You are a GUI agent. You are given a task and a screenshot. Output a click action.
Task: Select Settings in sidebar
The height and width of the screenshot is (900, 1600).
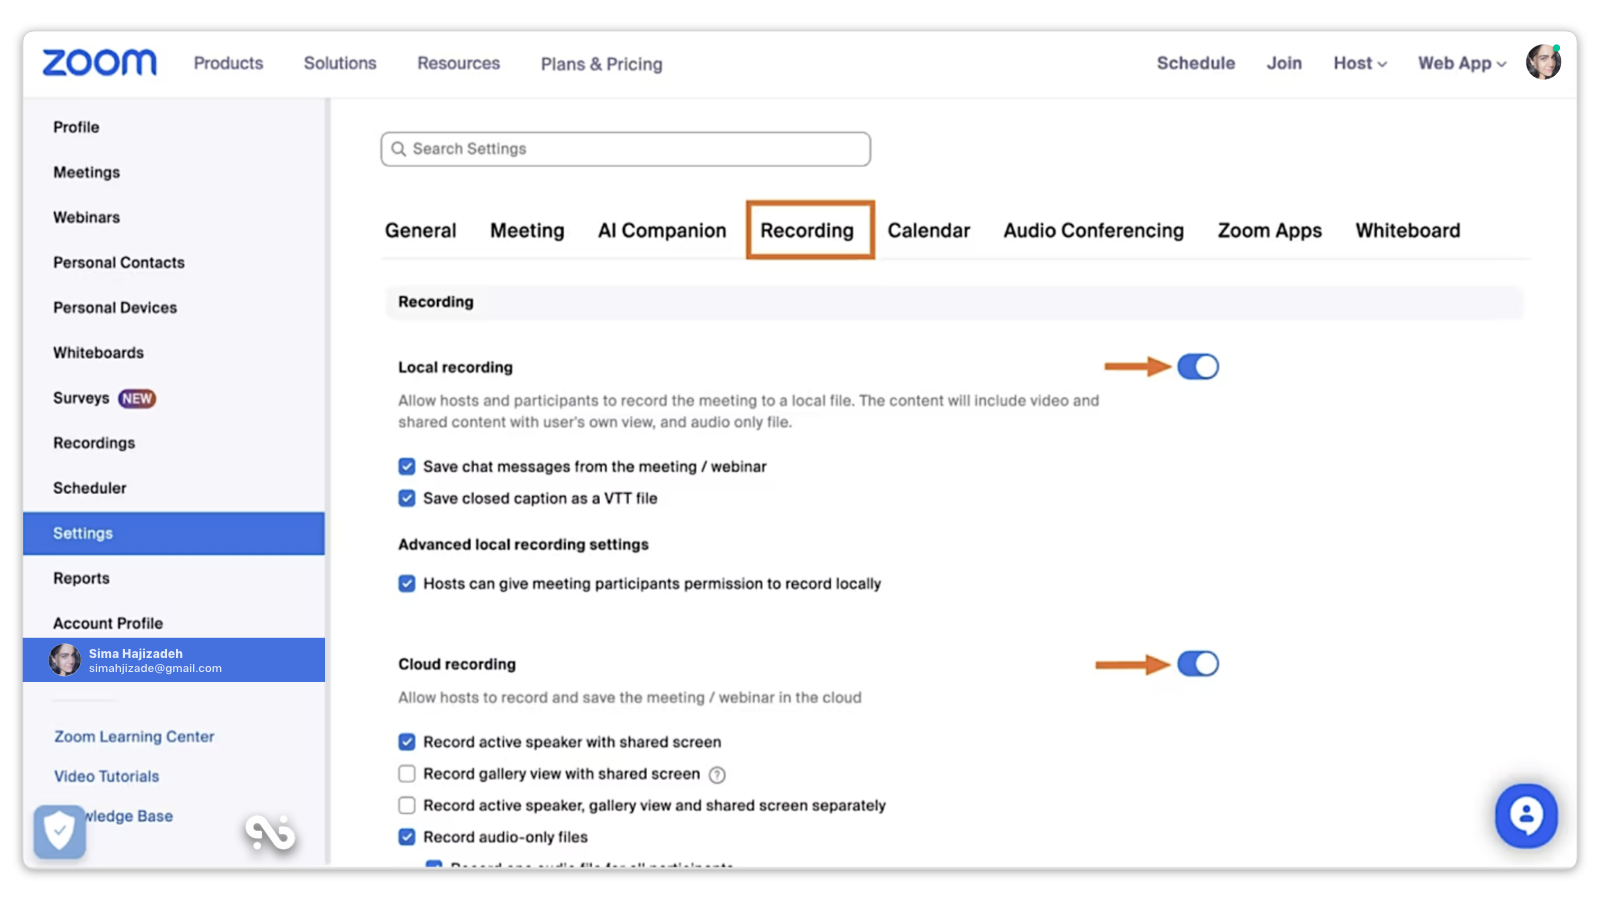tap(174, 533)
